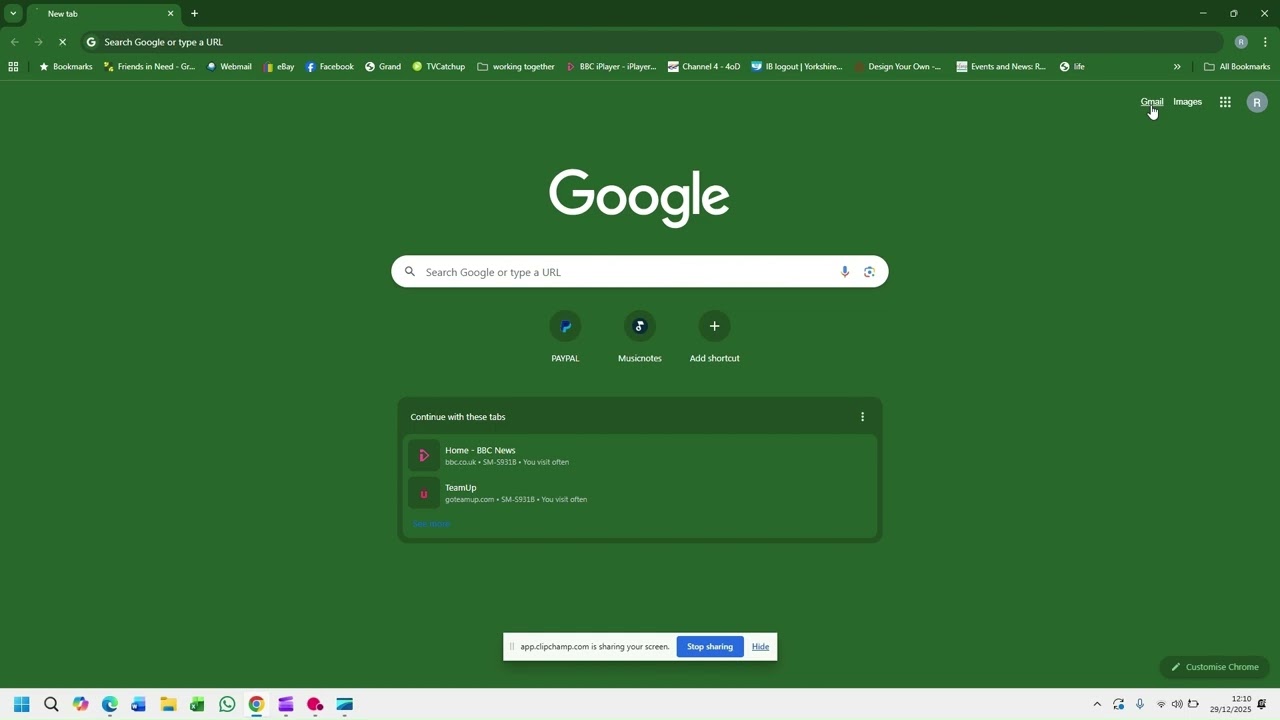
Task: Open WhatsApp from the taskbar
Action: point(227,705)
